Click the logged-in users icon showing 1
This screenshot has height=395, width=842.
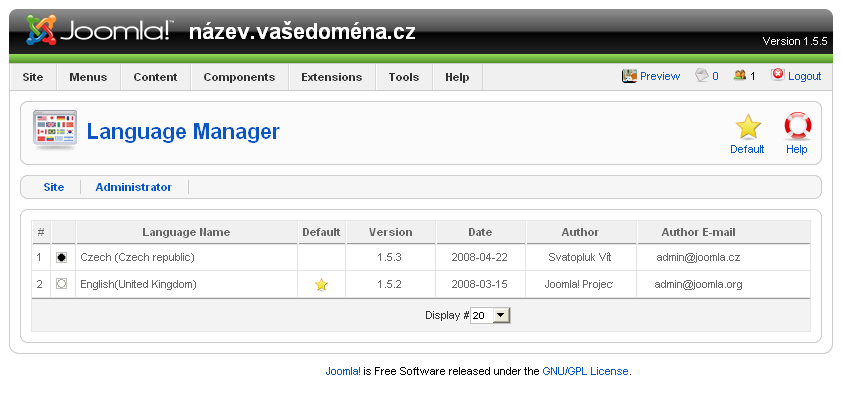click(x=739, y=75)
